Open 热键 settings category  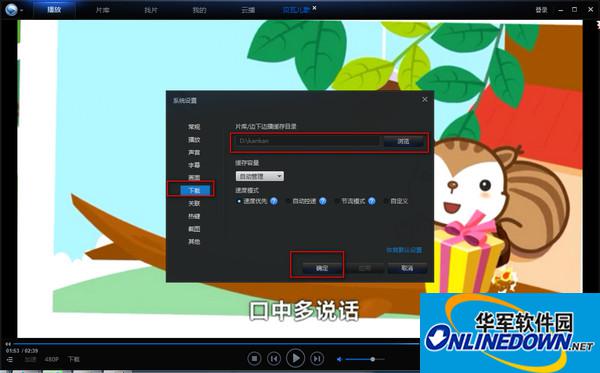(194, 216)
